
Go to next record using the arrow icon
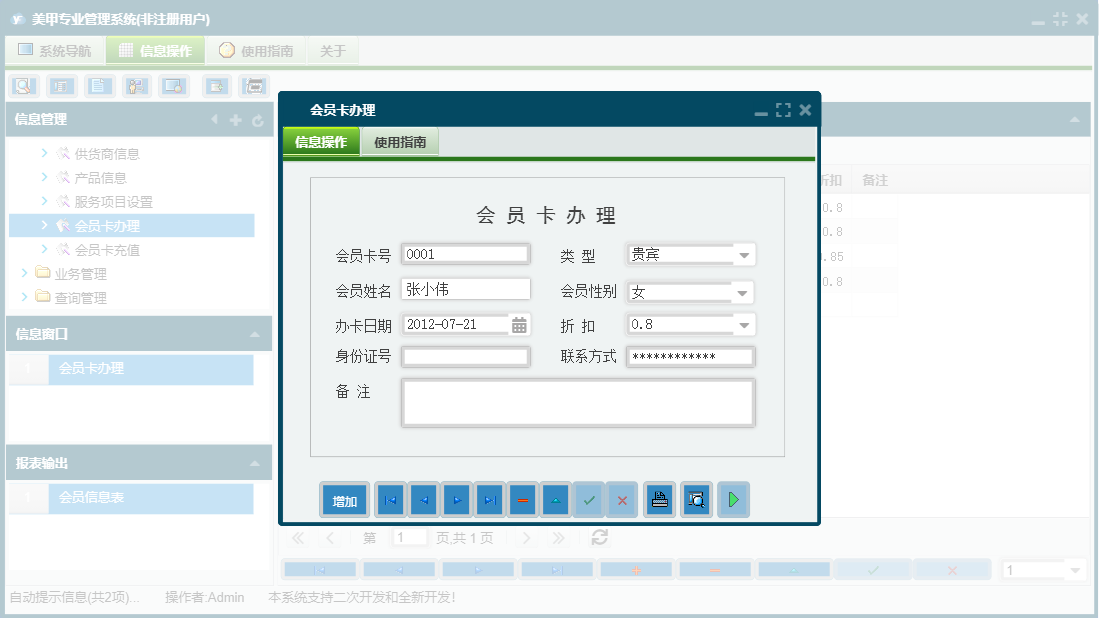(x=456, y=499)
